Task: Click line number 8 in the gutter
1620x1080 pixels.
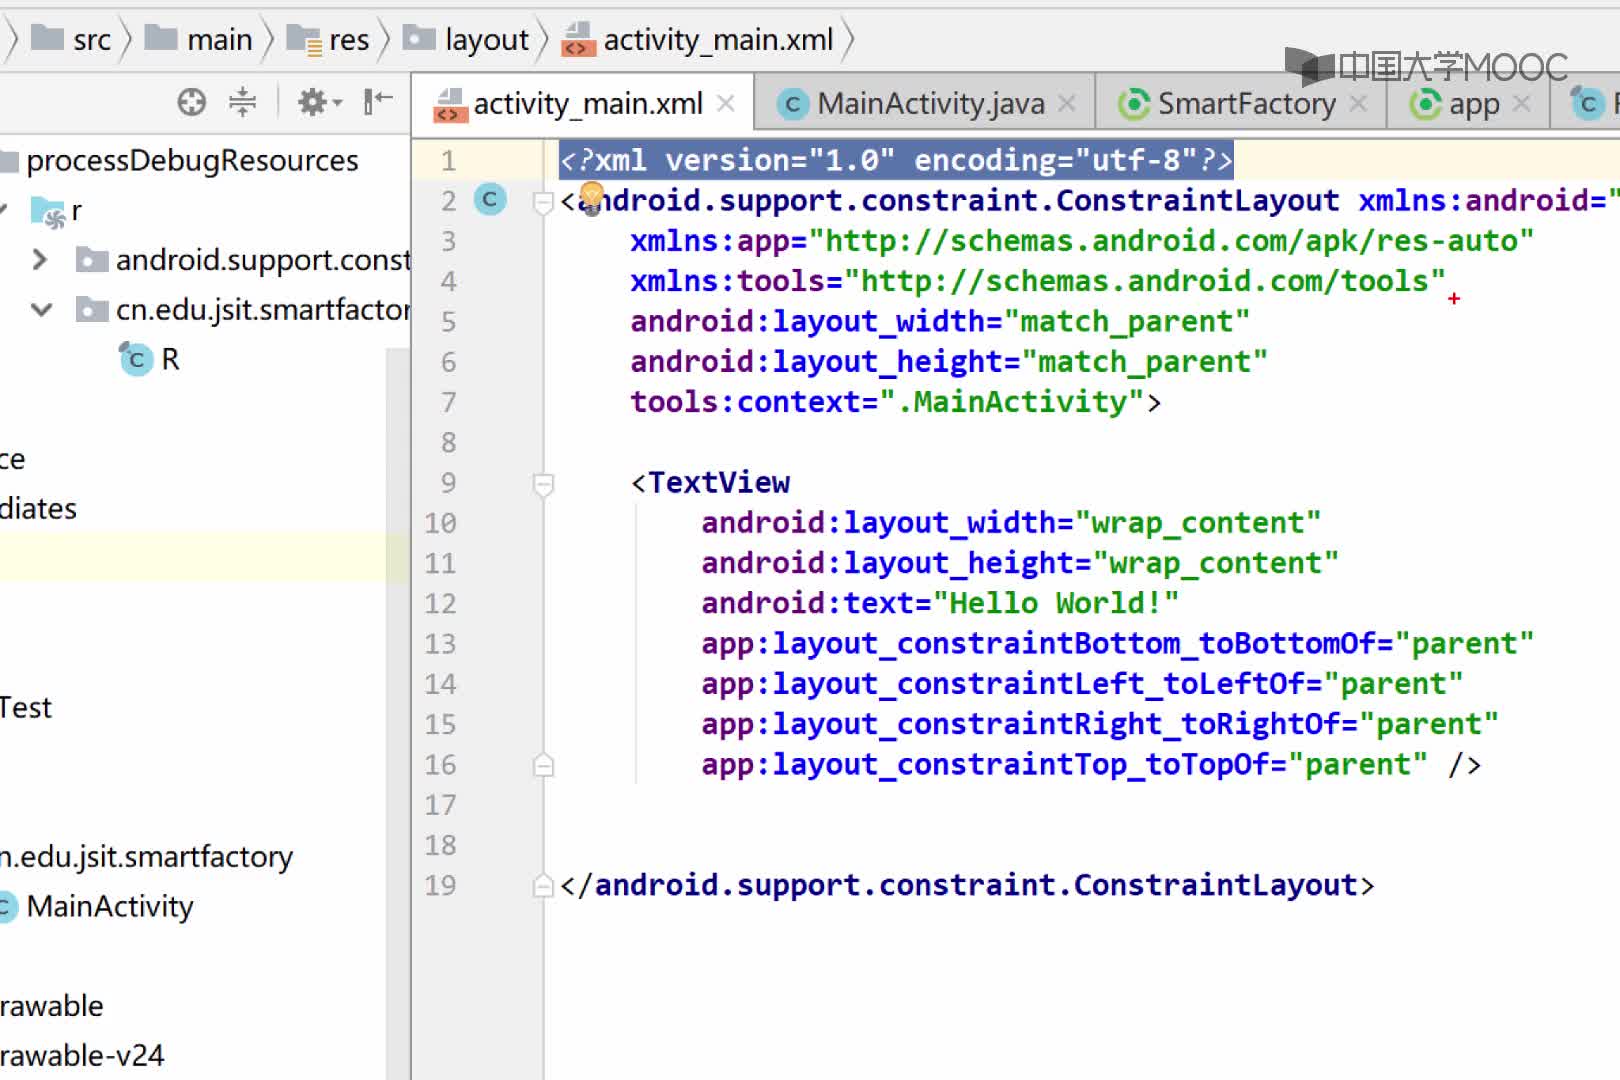Action: [x=448, y=443]
